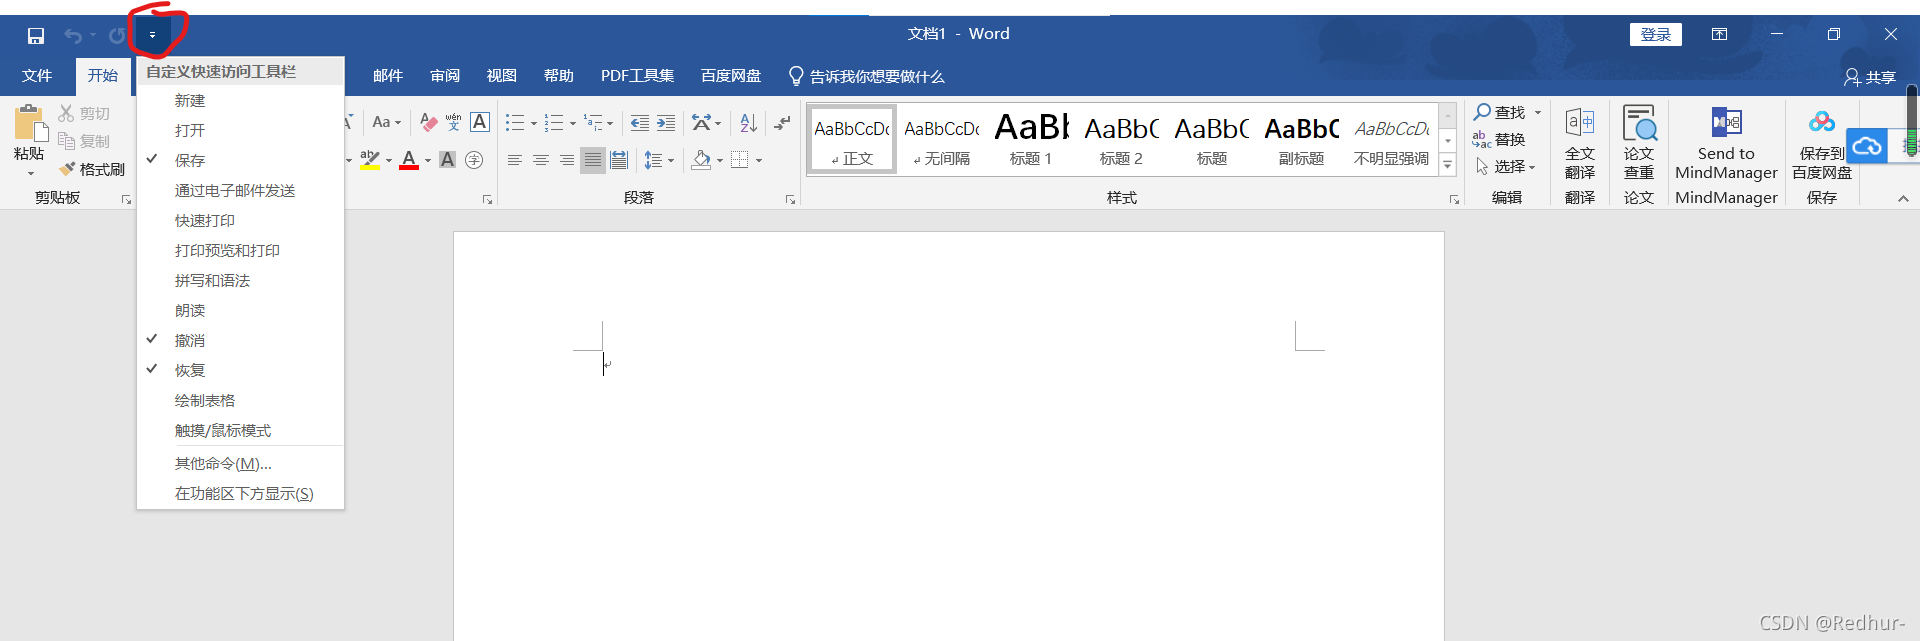Collapse the ribbon with the chevron
Viewport: 1920px width, 641px height.
pyautogui.click(x=1903, y=198)
